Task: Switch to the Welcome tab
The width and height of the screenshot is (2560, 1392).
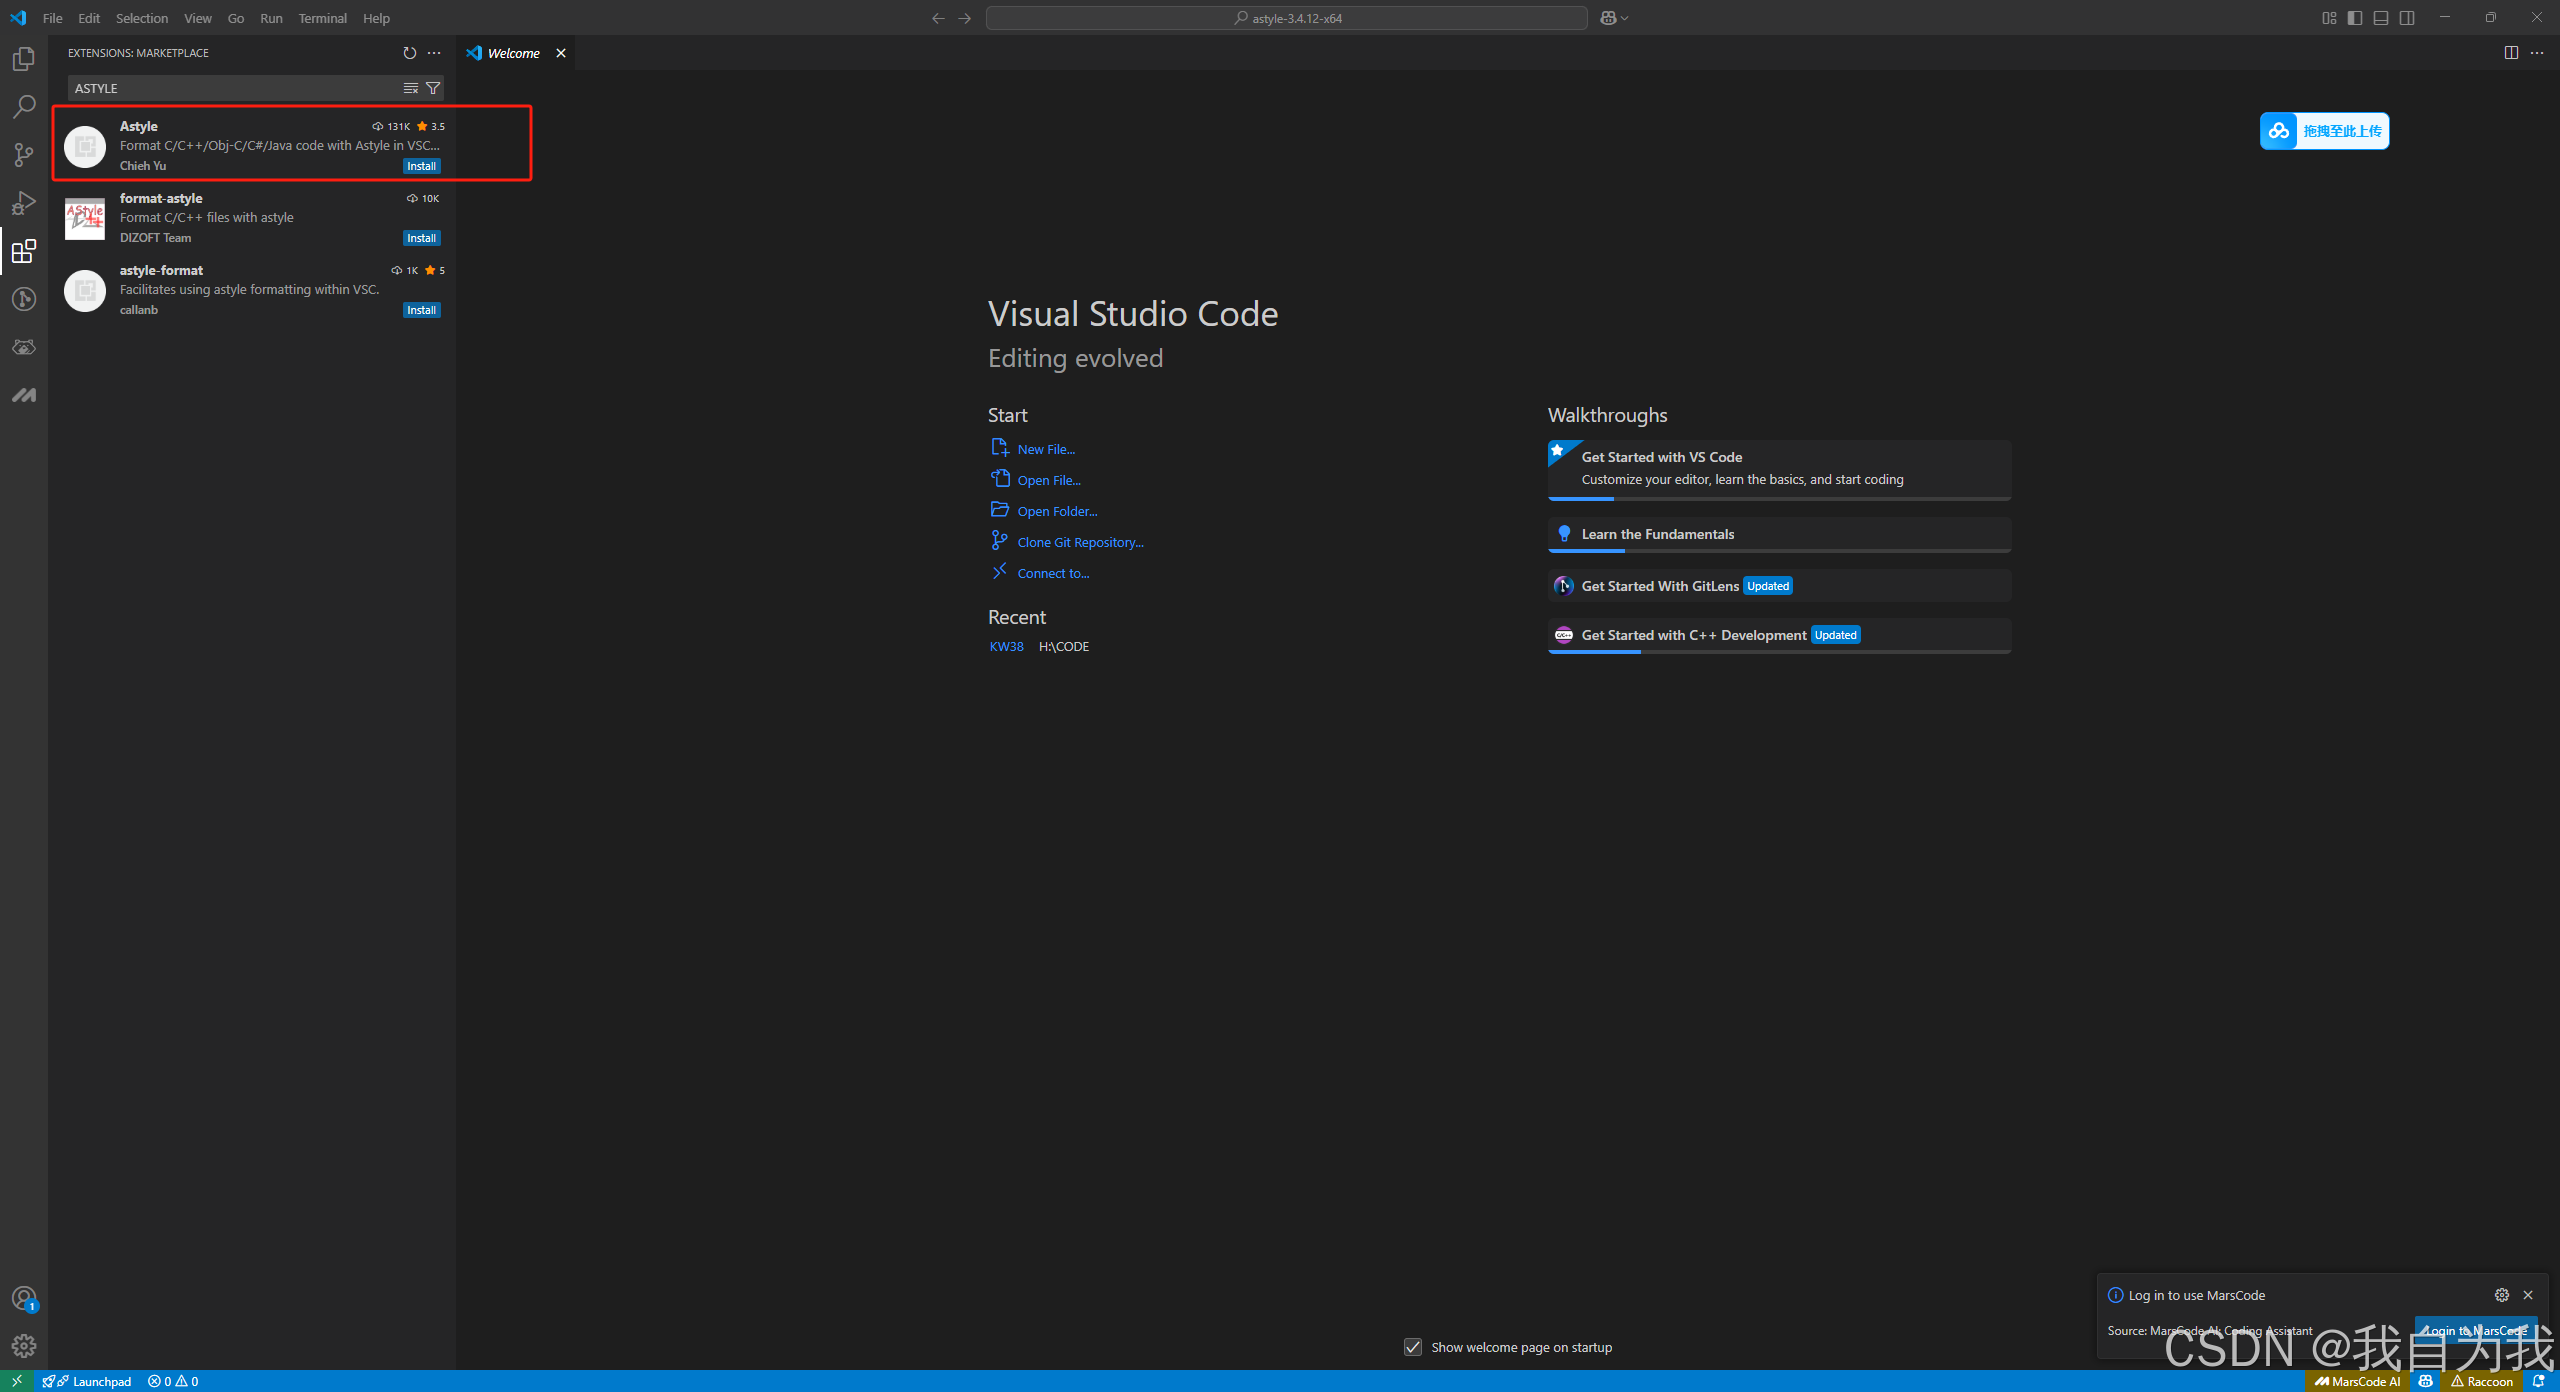Action: 513,52
